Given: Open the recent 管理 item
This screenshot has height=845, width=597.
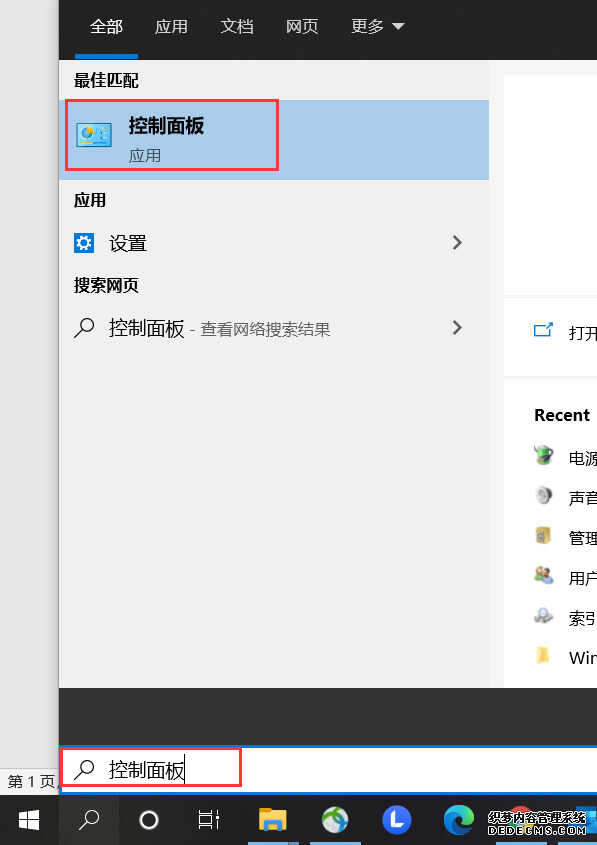Looking at the screenshot, I should (x=582, y=538).
